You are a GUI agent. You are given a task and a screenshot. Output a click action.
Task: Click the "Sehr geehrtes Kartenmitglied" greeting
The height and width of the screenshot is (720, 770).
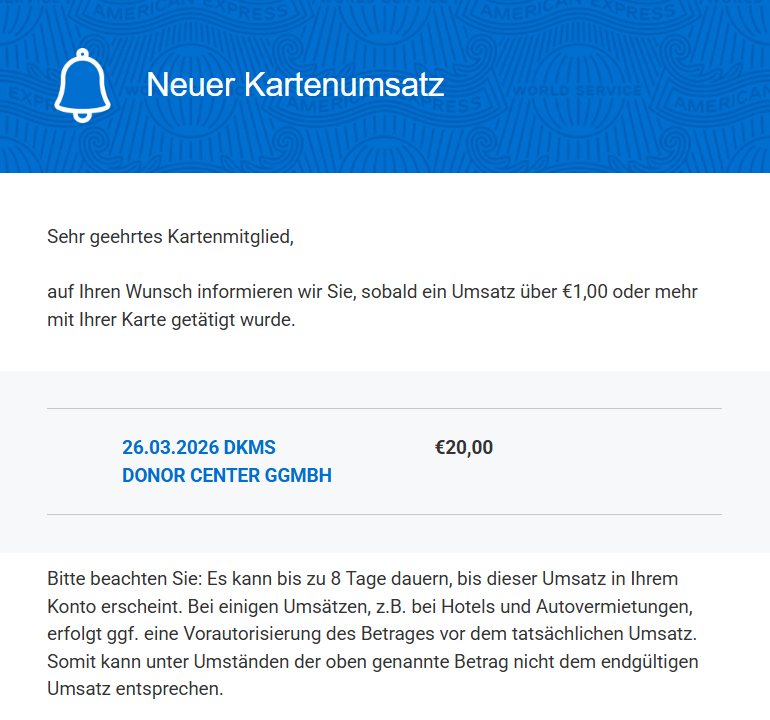click(171, 237)
